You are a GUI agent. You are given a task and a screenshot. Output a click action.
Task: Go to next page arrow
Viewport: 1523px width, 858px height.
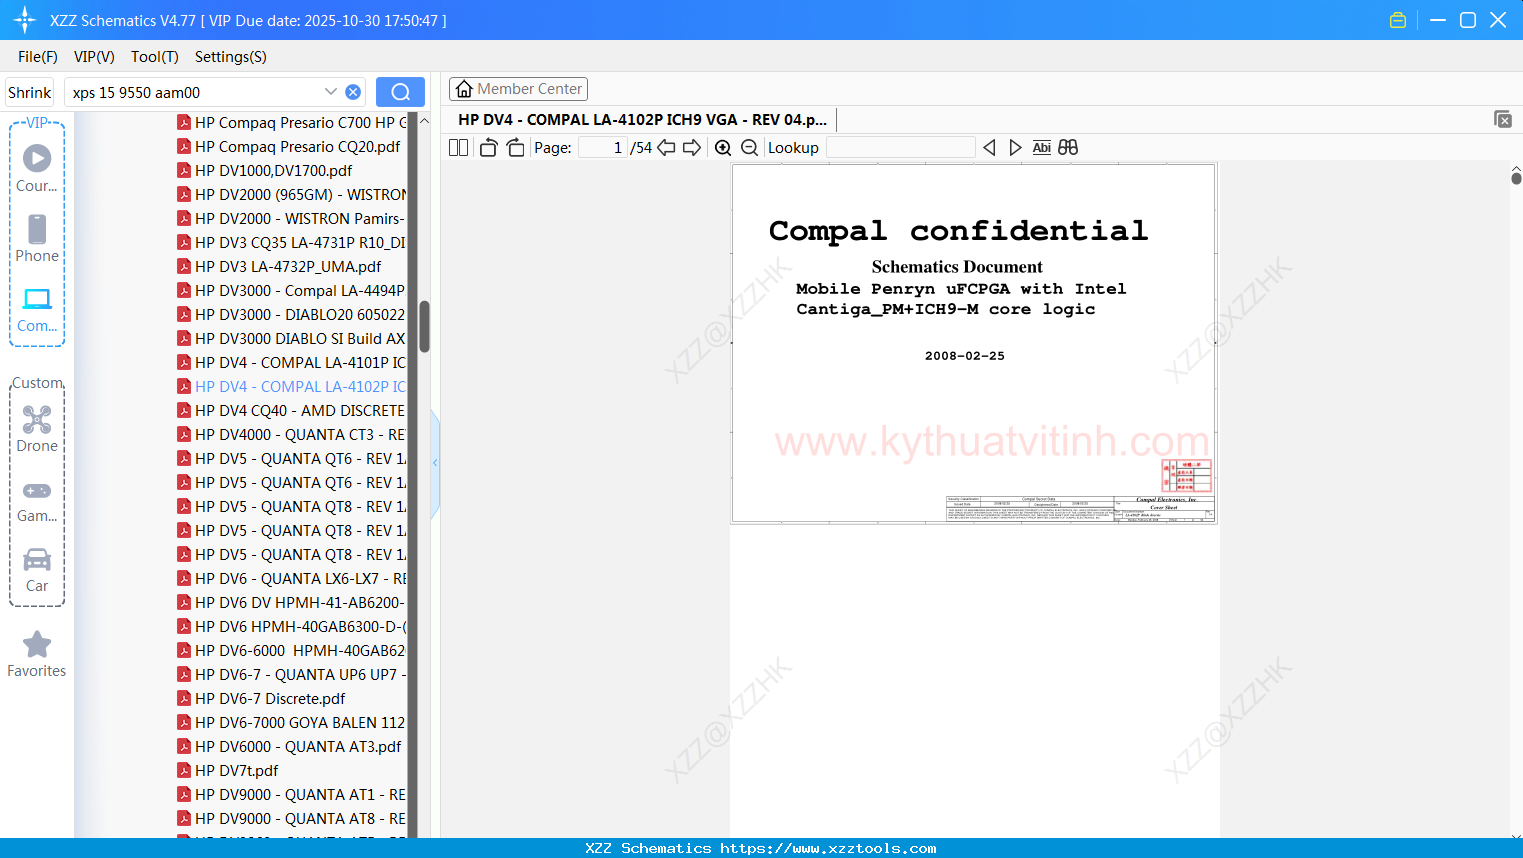point(692,147)
